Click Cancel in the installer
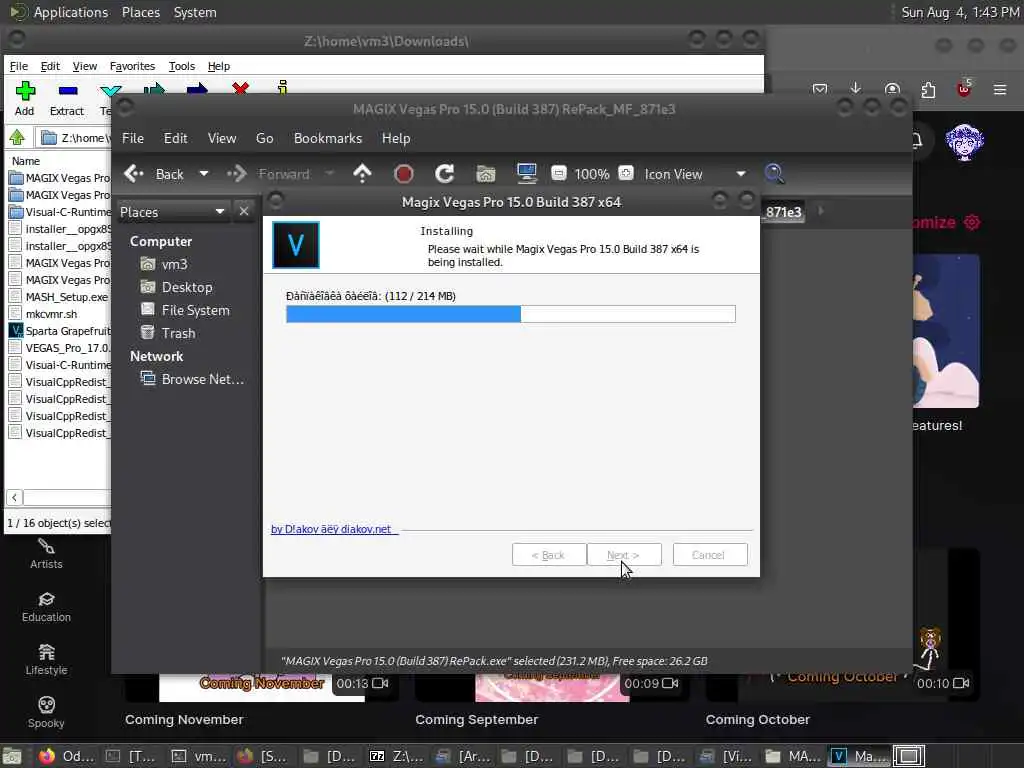Image resolution: width=1024 pixels, height=768 pixels. coord(710,554)
